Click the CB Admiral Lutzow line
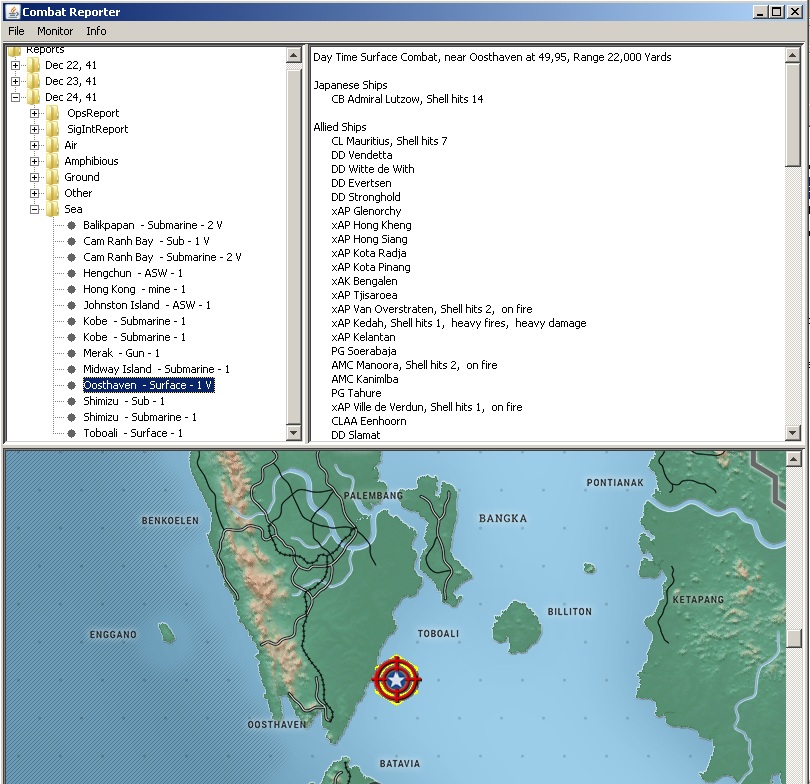The width and height of the screenshot is (810, 784). [x=407, y=99]
